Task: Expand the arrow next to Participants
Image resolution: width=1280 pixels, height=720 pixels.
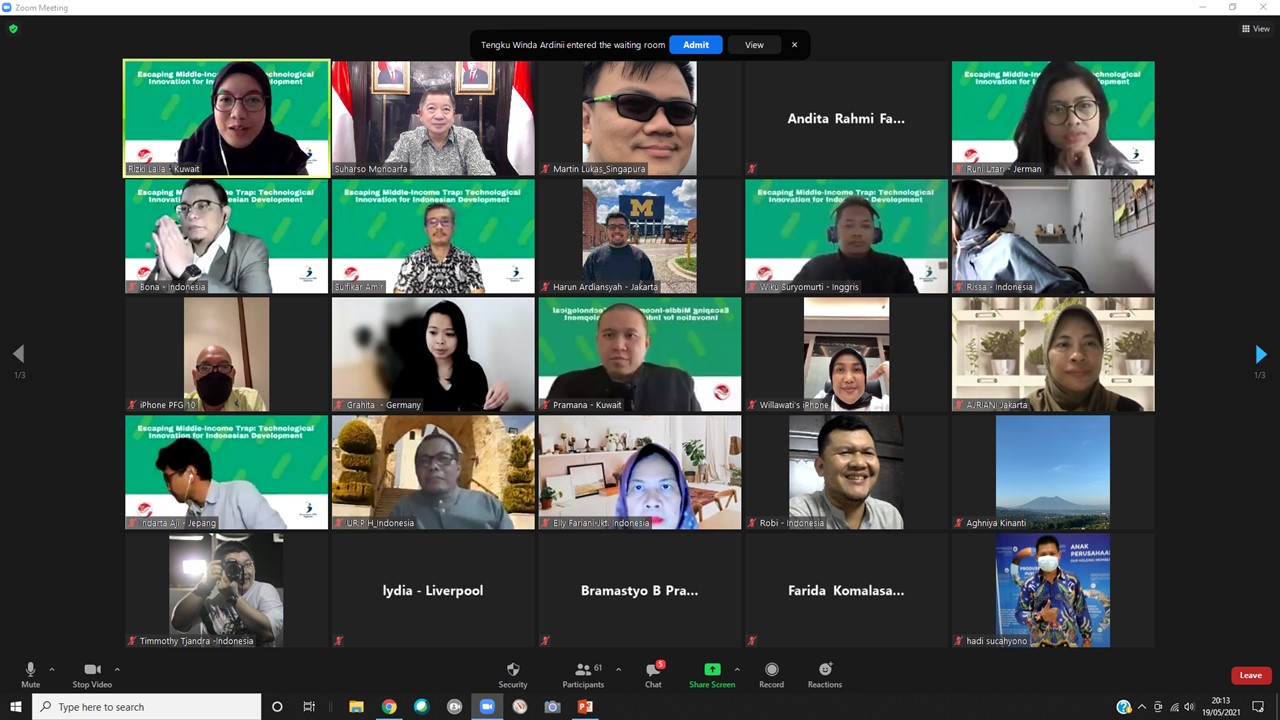Action: 618,669
